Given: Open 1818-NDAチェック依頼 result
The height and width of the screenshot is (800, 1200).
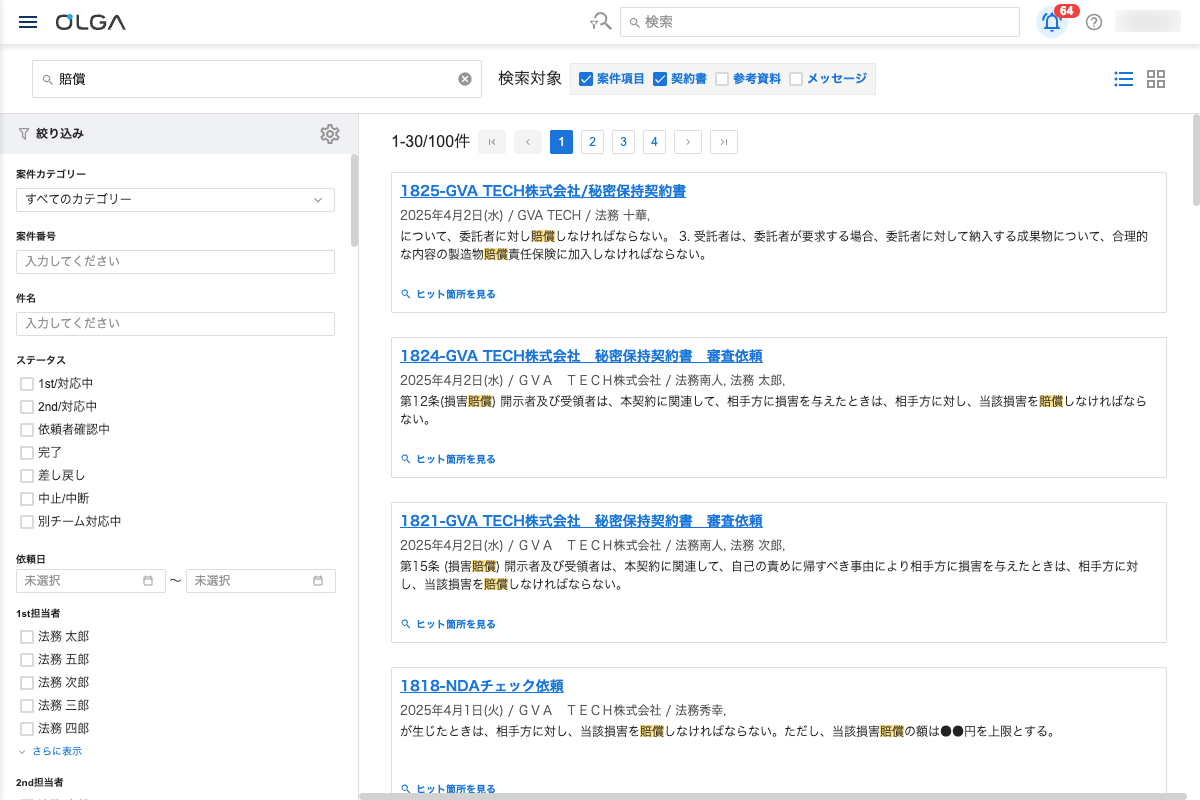Looking at the screenshot, I should click(x=482, y=686).
